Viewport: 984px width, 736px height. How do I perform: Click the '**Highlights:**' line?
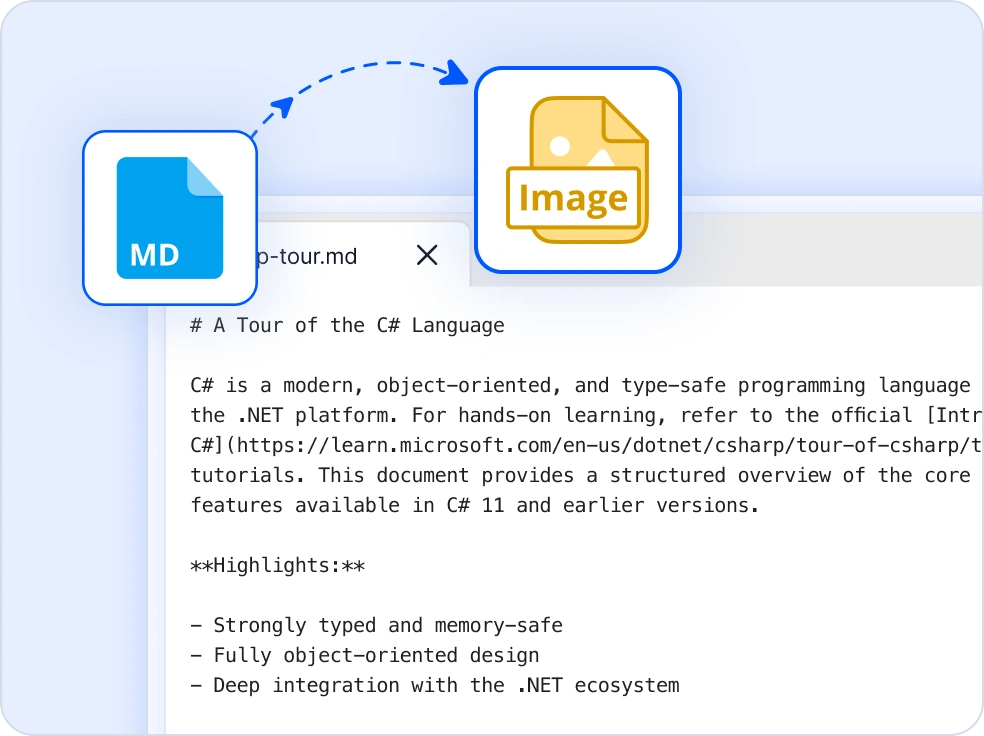click(x=277, y=565)
